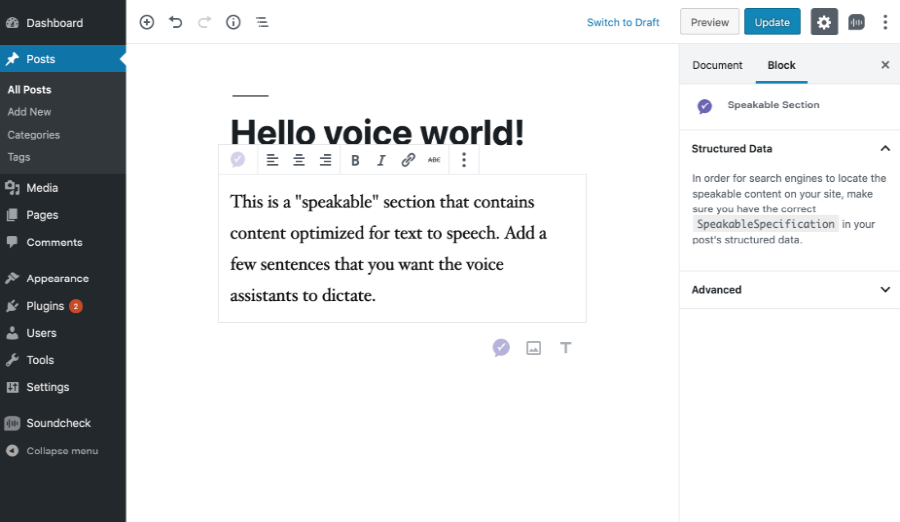Open block more options menu
Viewport: 900px width, 522px height.
coord(463,160)
